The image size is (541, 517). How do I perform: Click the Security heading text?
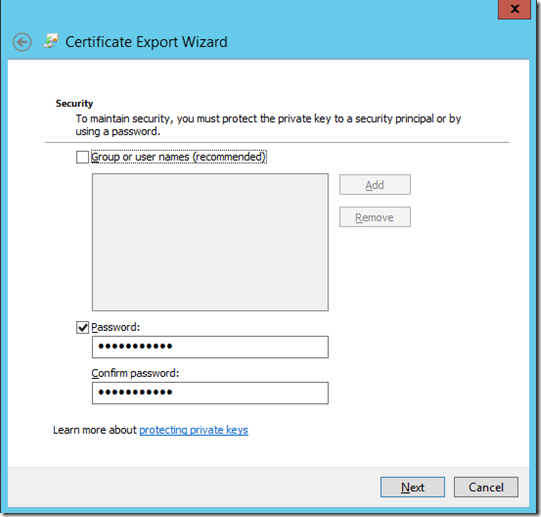pyautogui.click(x=74, y=104)
